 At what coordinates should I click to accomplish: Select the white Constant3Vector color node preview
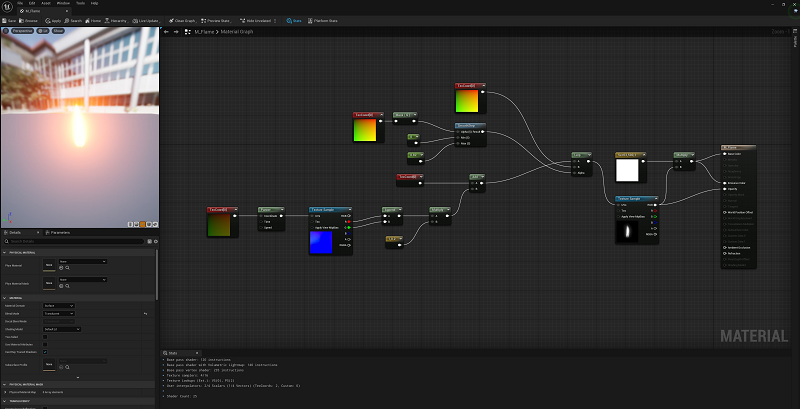point(628,170)
